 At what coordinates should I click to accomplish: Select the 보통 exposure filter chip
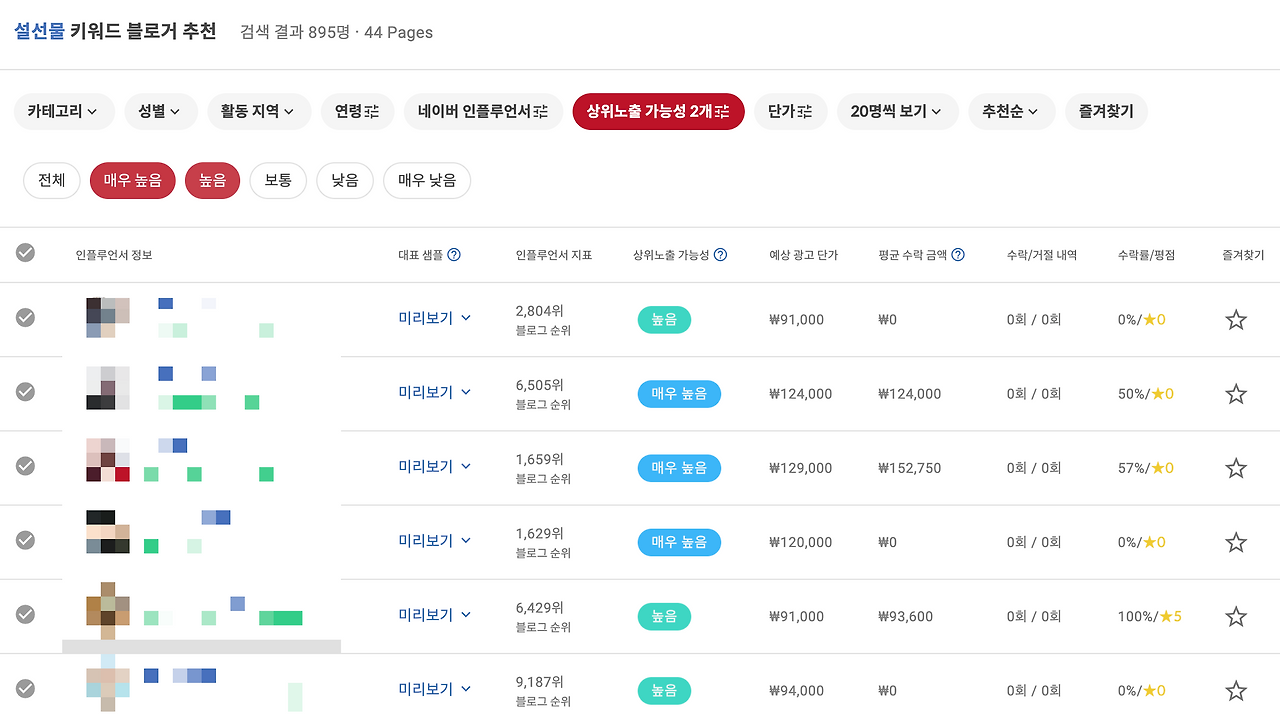coord(278,180)
